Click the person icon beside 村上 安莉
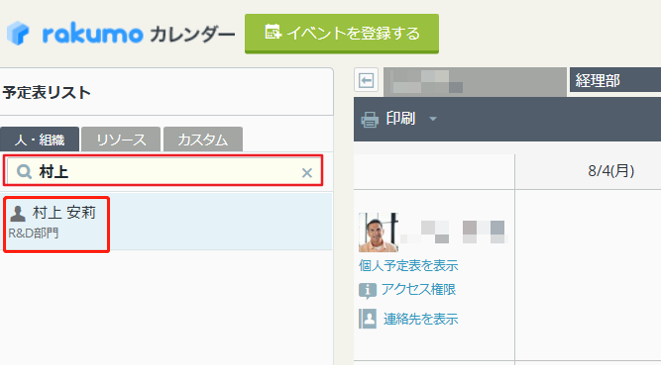This screenshot has width=662, height=365. pos(18,214)
